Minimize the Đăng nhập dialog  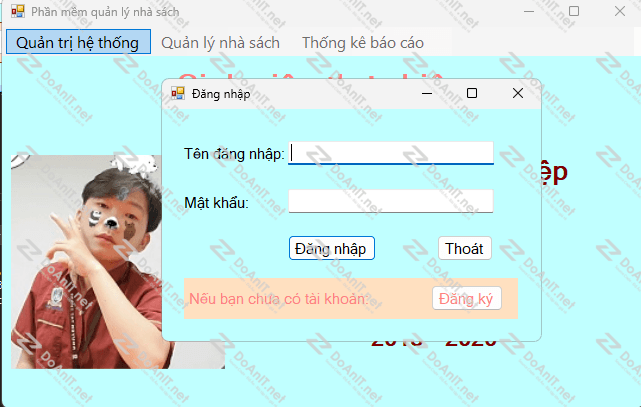(x=426, y=93)
